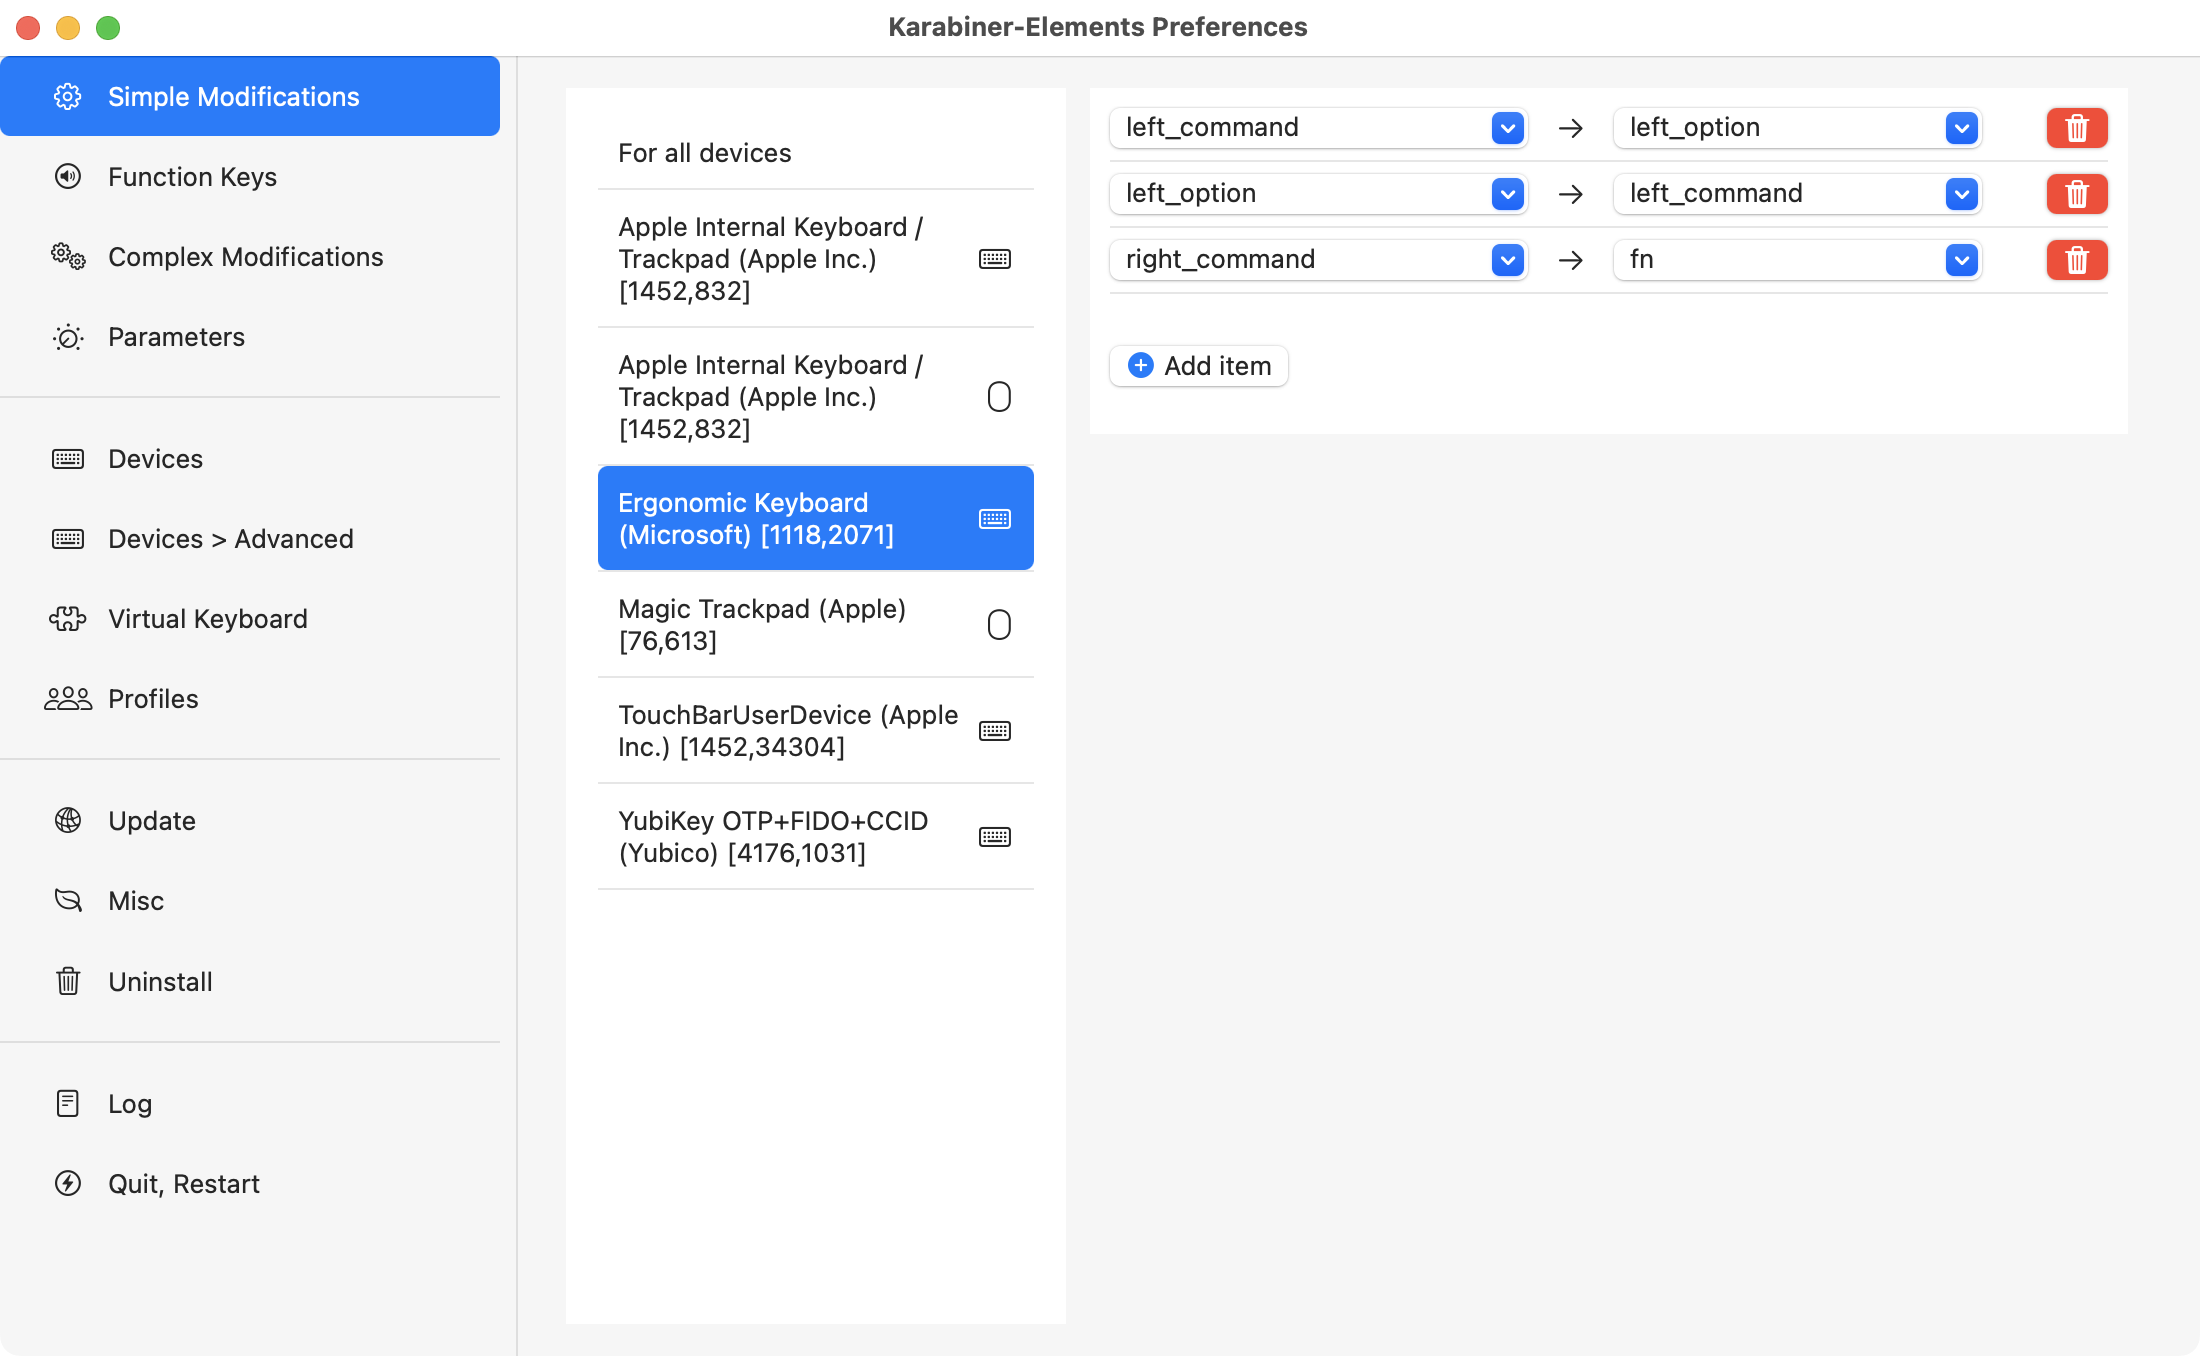Image resolution: width=2200 pixels, height=1356 pixels.
Task: Select For all devices
Action: [x=815, y=153]
